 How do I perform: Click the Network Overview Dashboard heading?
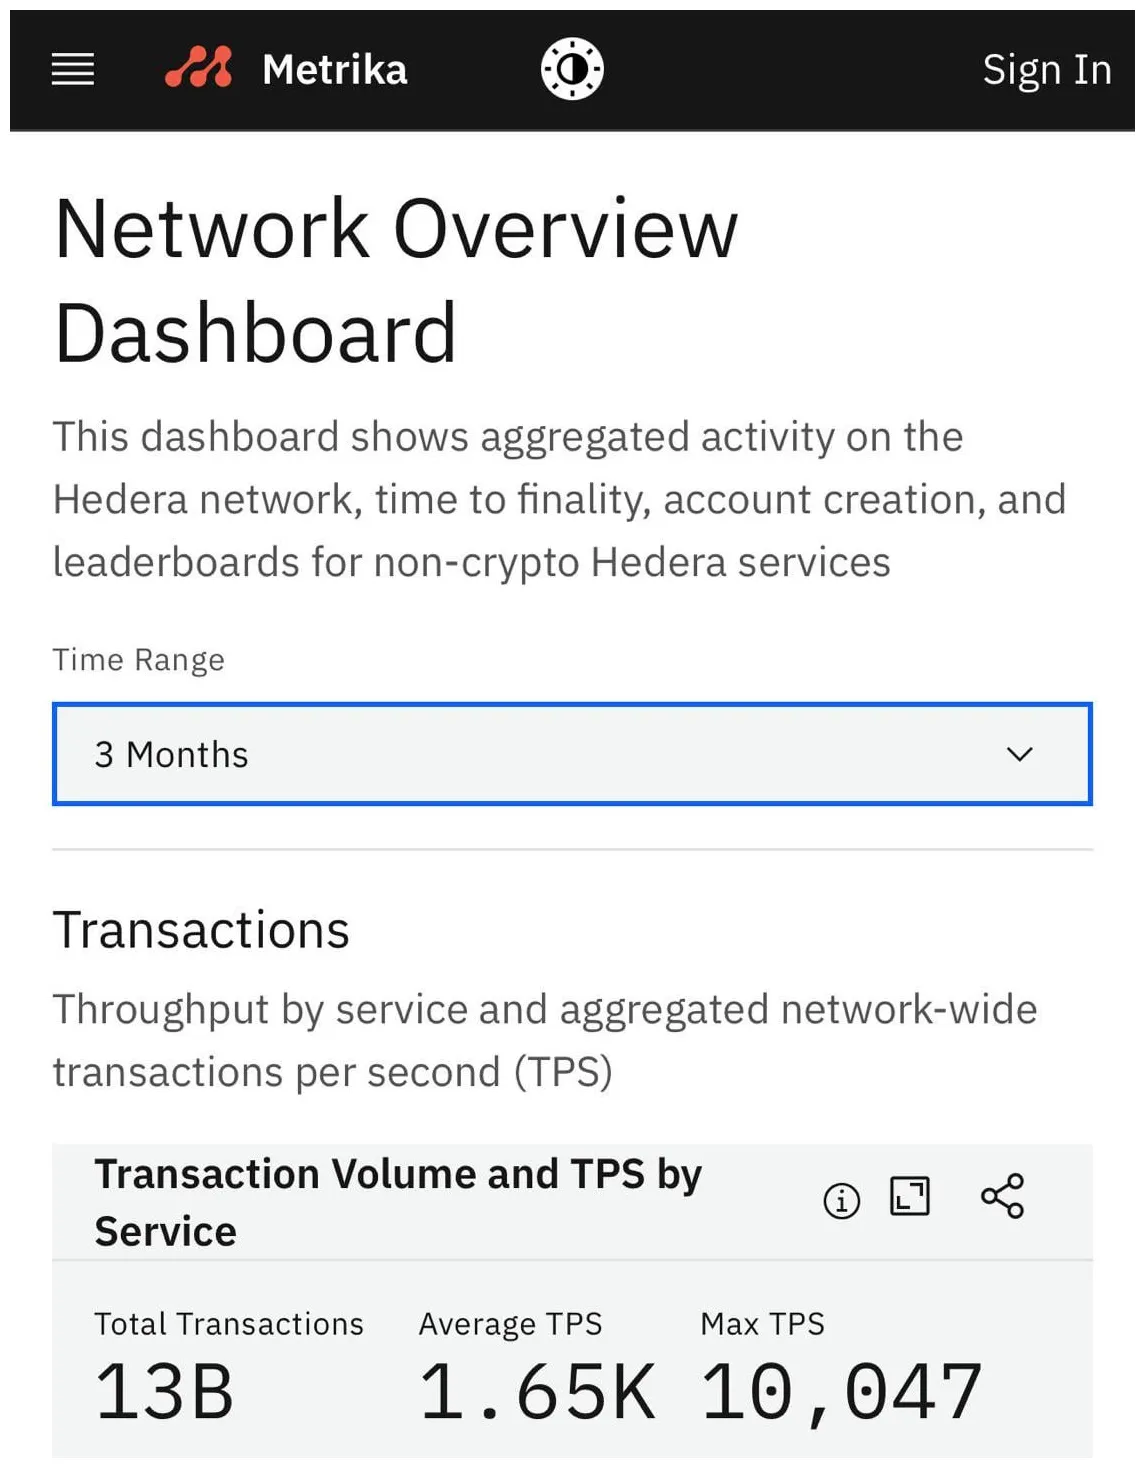click(396, 280)
